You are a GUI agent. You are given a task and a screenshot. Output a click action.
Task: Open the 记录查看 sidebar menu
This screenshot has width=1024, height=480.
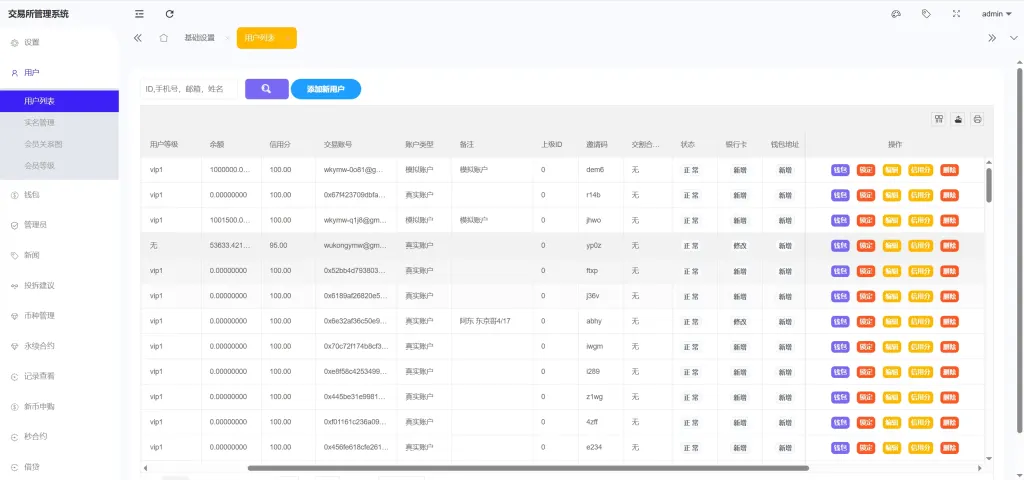pyautogui.click(x=59, y=376)
